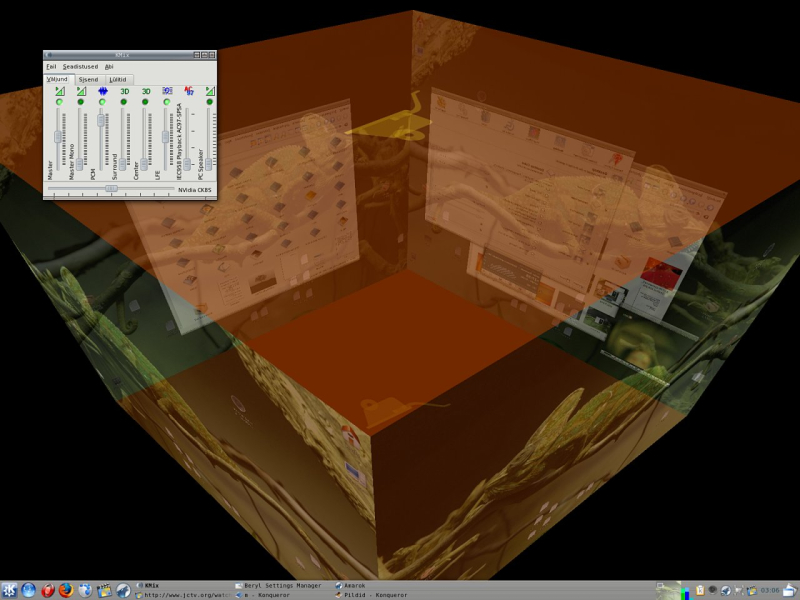Open the Abi menu in KMix
800x600 pixels.
[109, 66]
